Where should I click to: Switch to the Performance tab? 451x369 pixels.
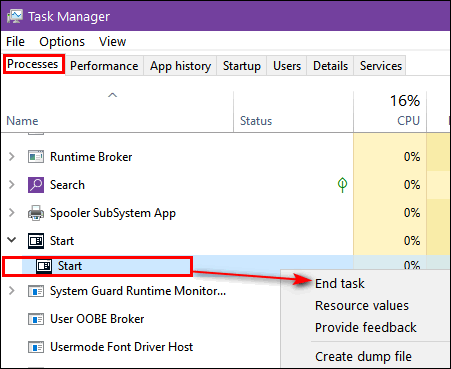[x=104, y=66]
